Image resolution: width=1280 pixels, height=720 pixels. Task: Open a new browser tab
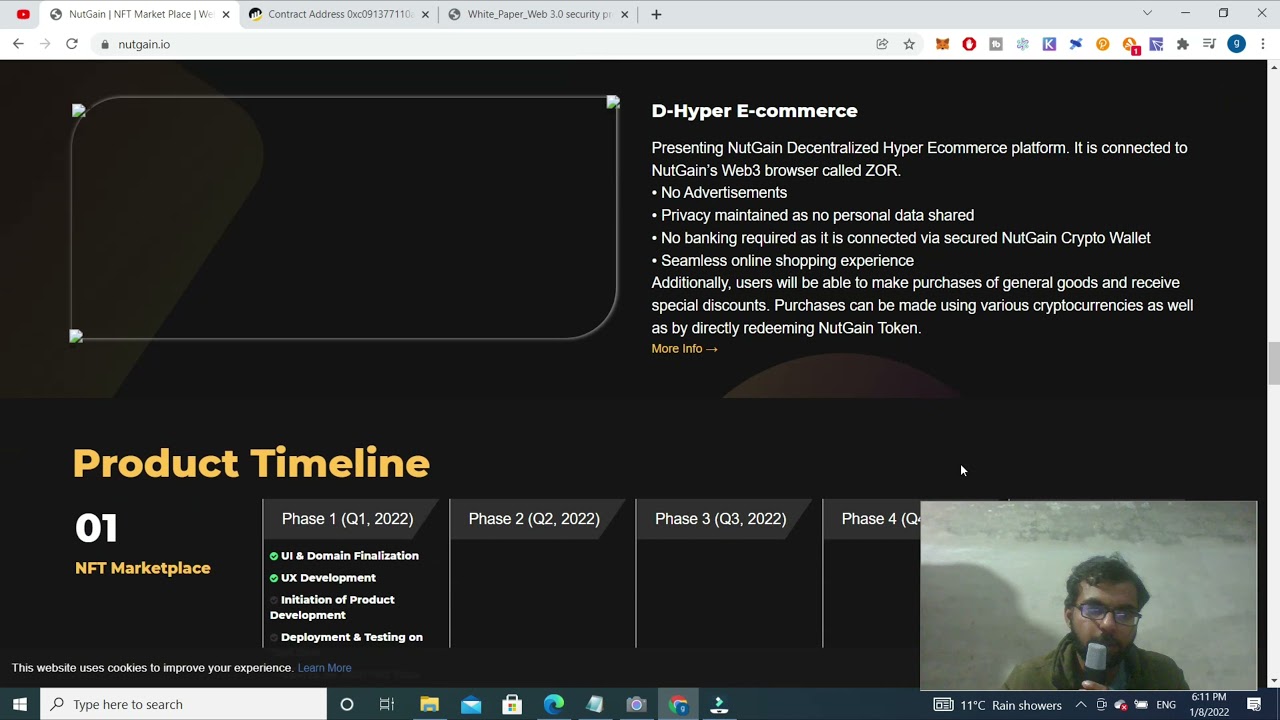click(x=656, y=14)
